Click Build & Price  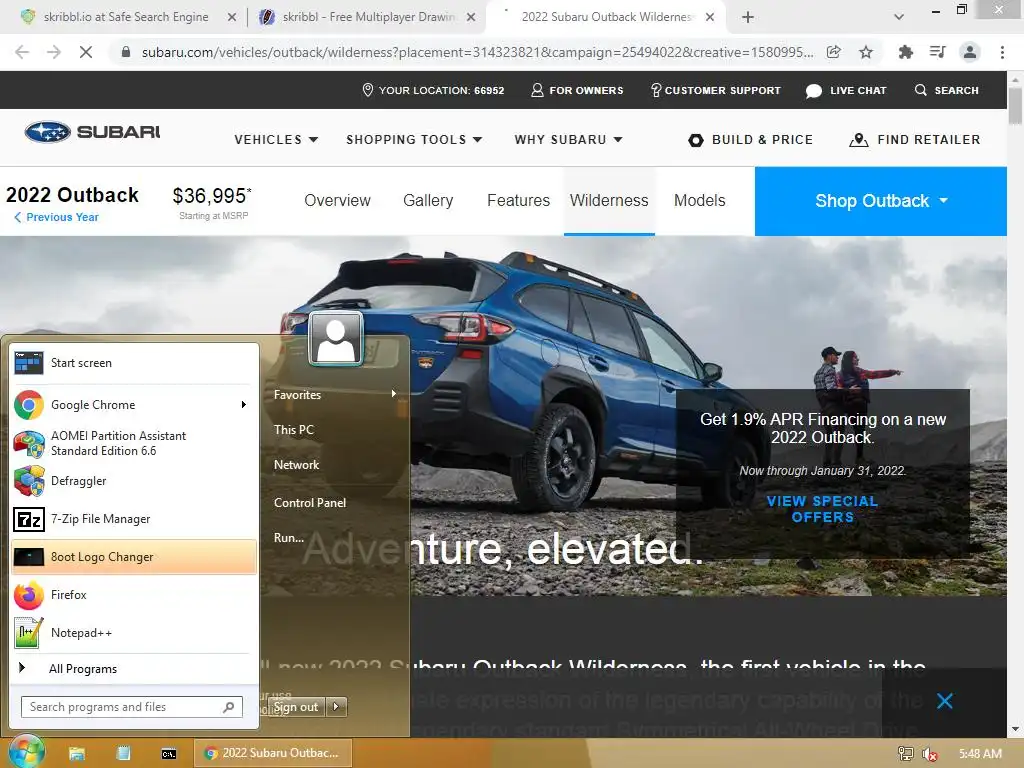(751, 140)
